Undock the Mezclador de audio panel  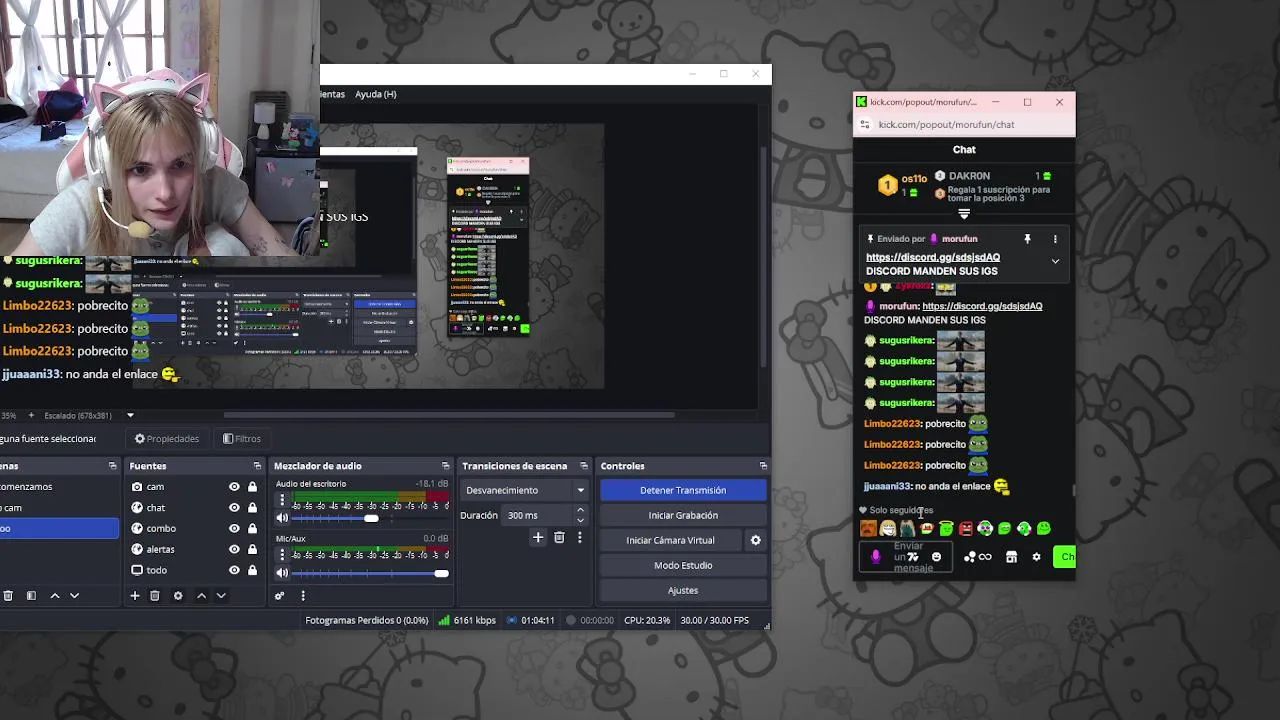(x=446, y=466)
